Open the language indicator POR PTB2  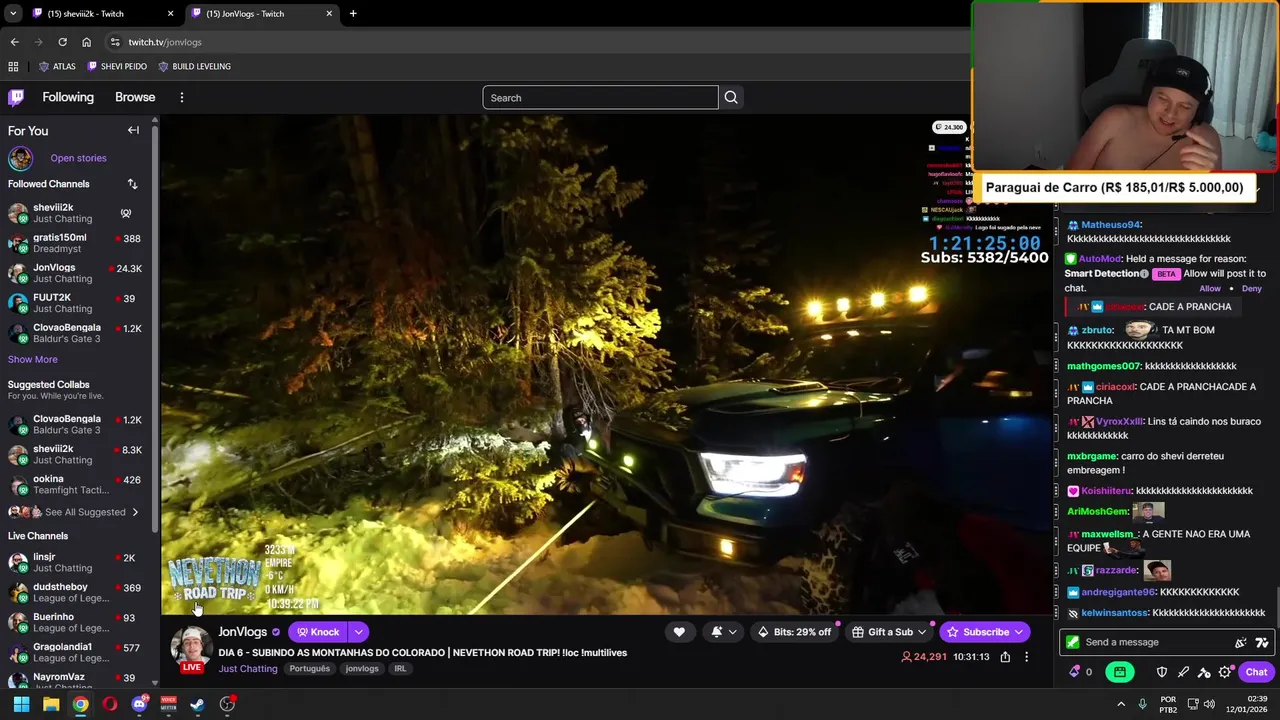(1168, 704)
